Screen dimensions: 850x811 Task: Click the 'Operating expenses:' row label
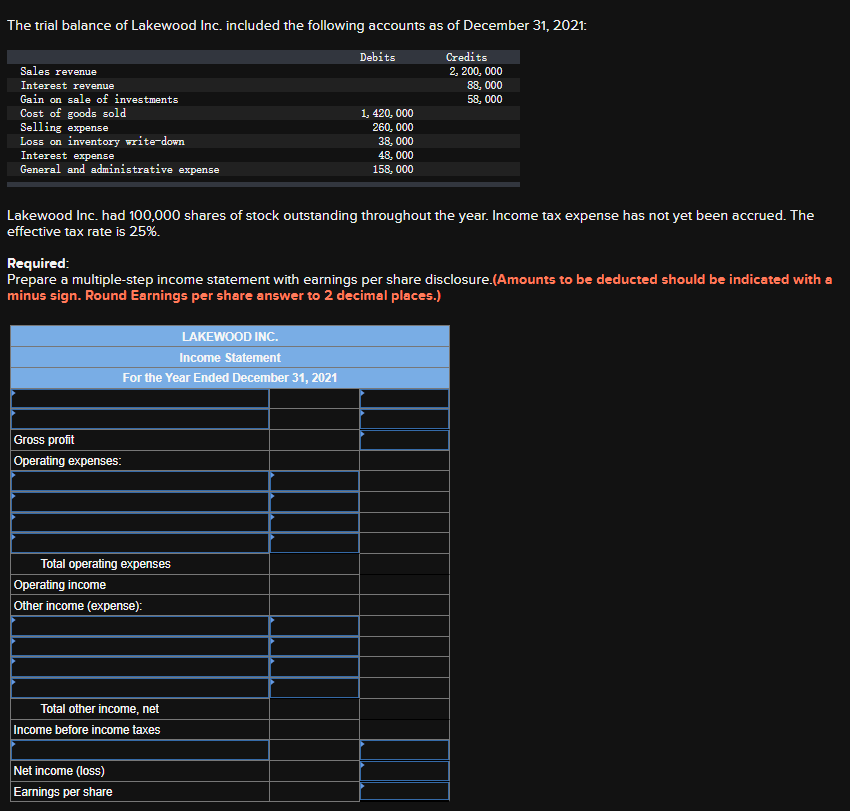67,461
